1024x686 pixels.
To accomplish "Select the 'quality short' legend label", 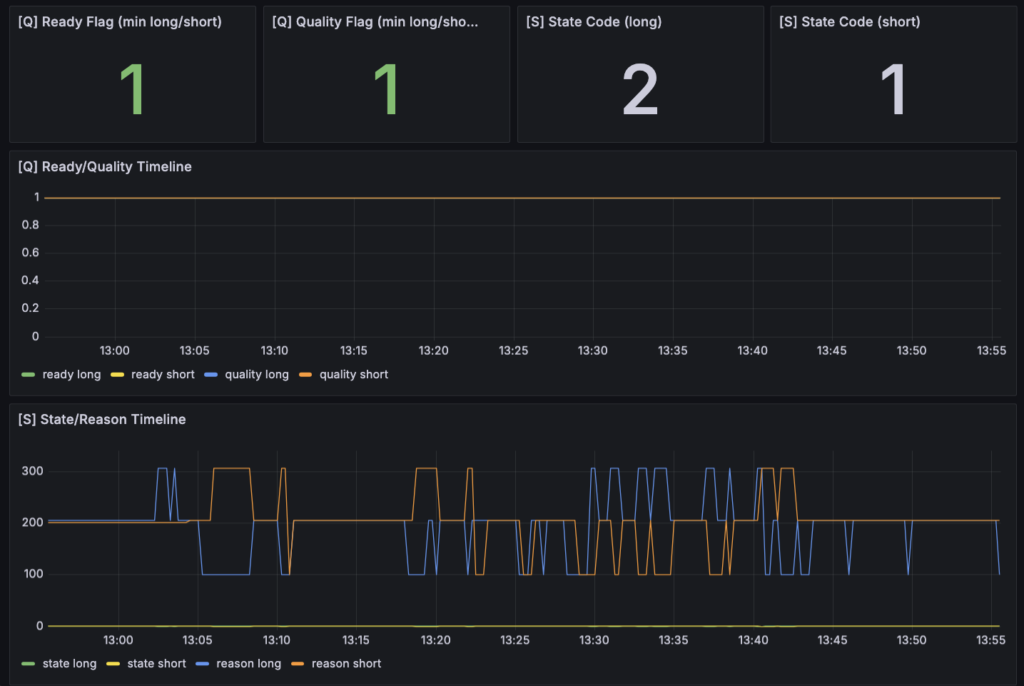I will coord(353,374).
